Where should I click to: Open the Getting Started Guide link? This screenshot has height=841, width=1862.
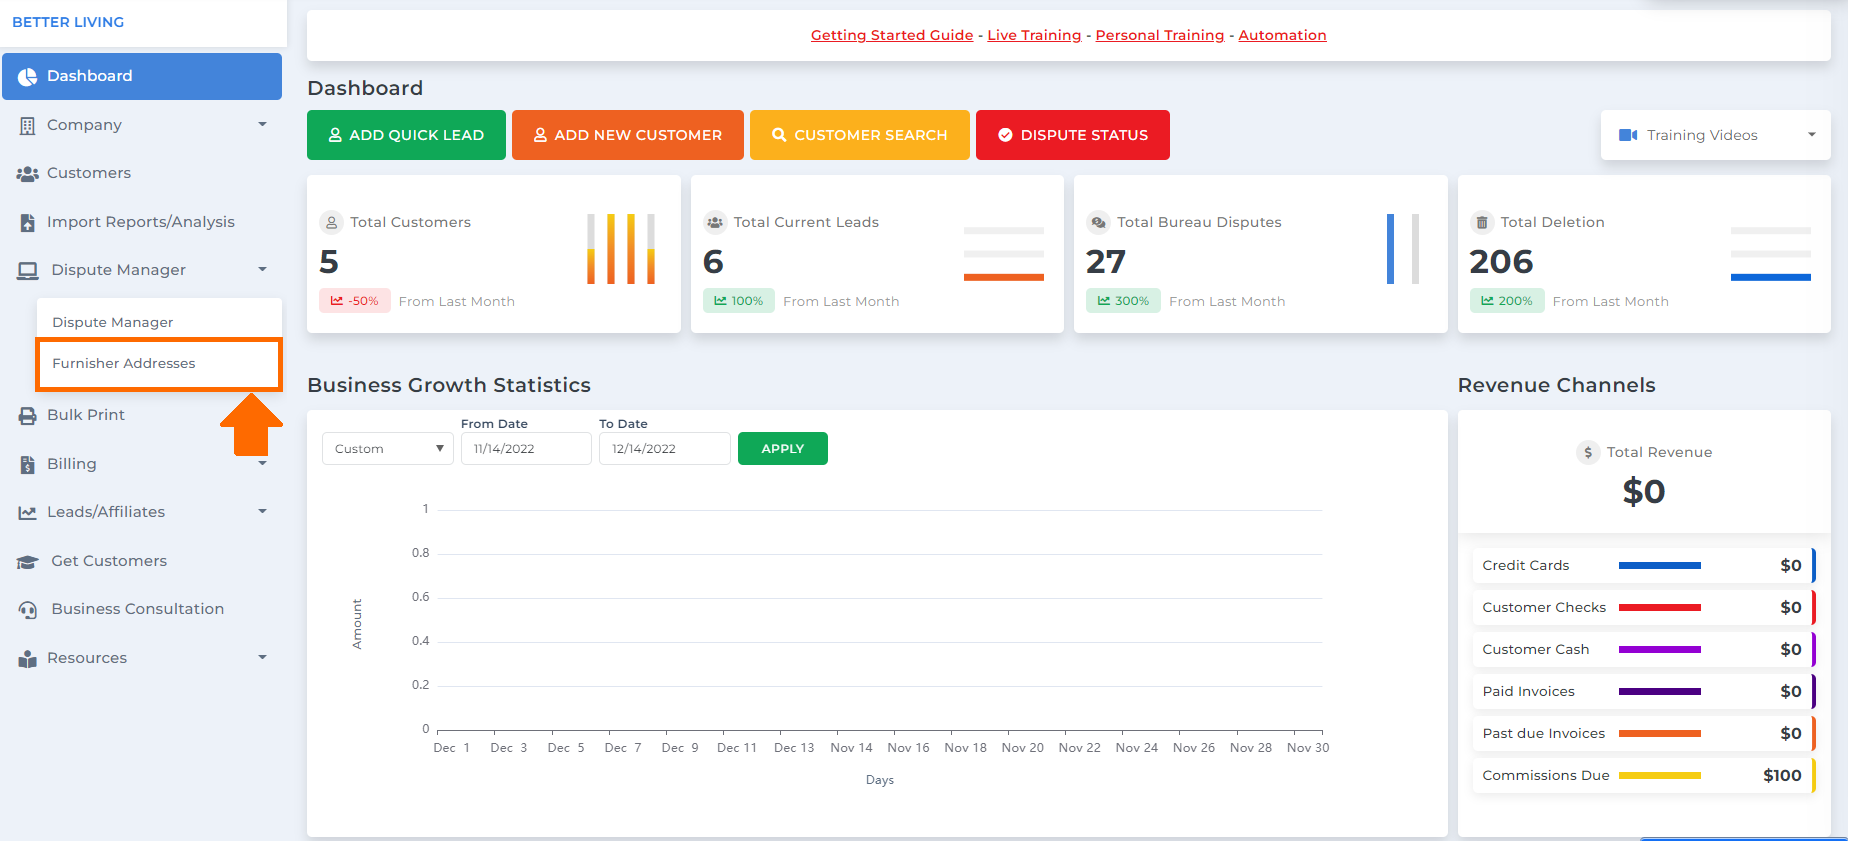tap(892, 35)
